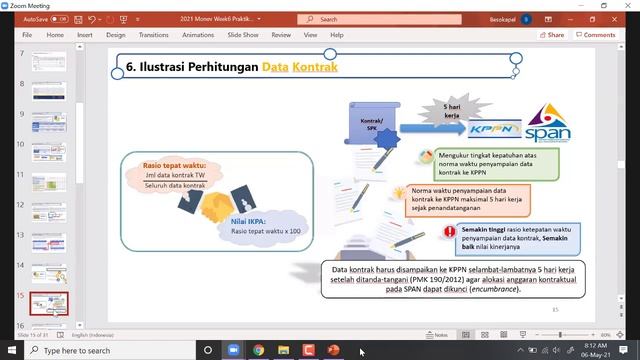This screenshot has height=360, width=640.
Task: Open Customize Quick Access Toolbar dropdown
Action: click(138, 19)
